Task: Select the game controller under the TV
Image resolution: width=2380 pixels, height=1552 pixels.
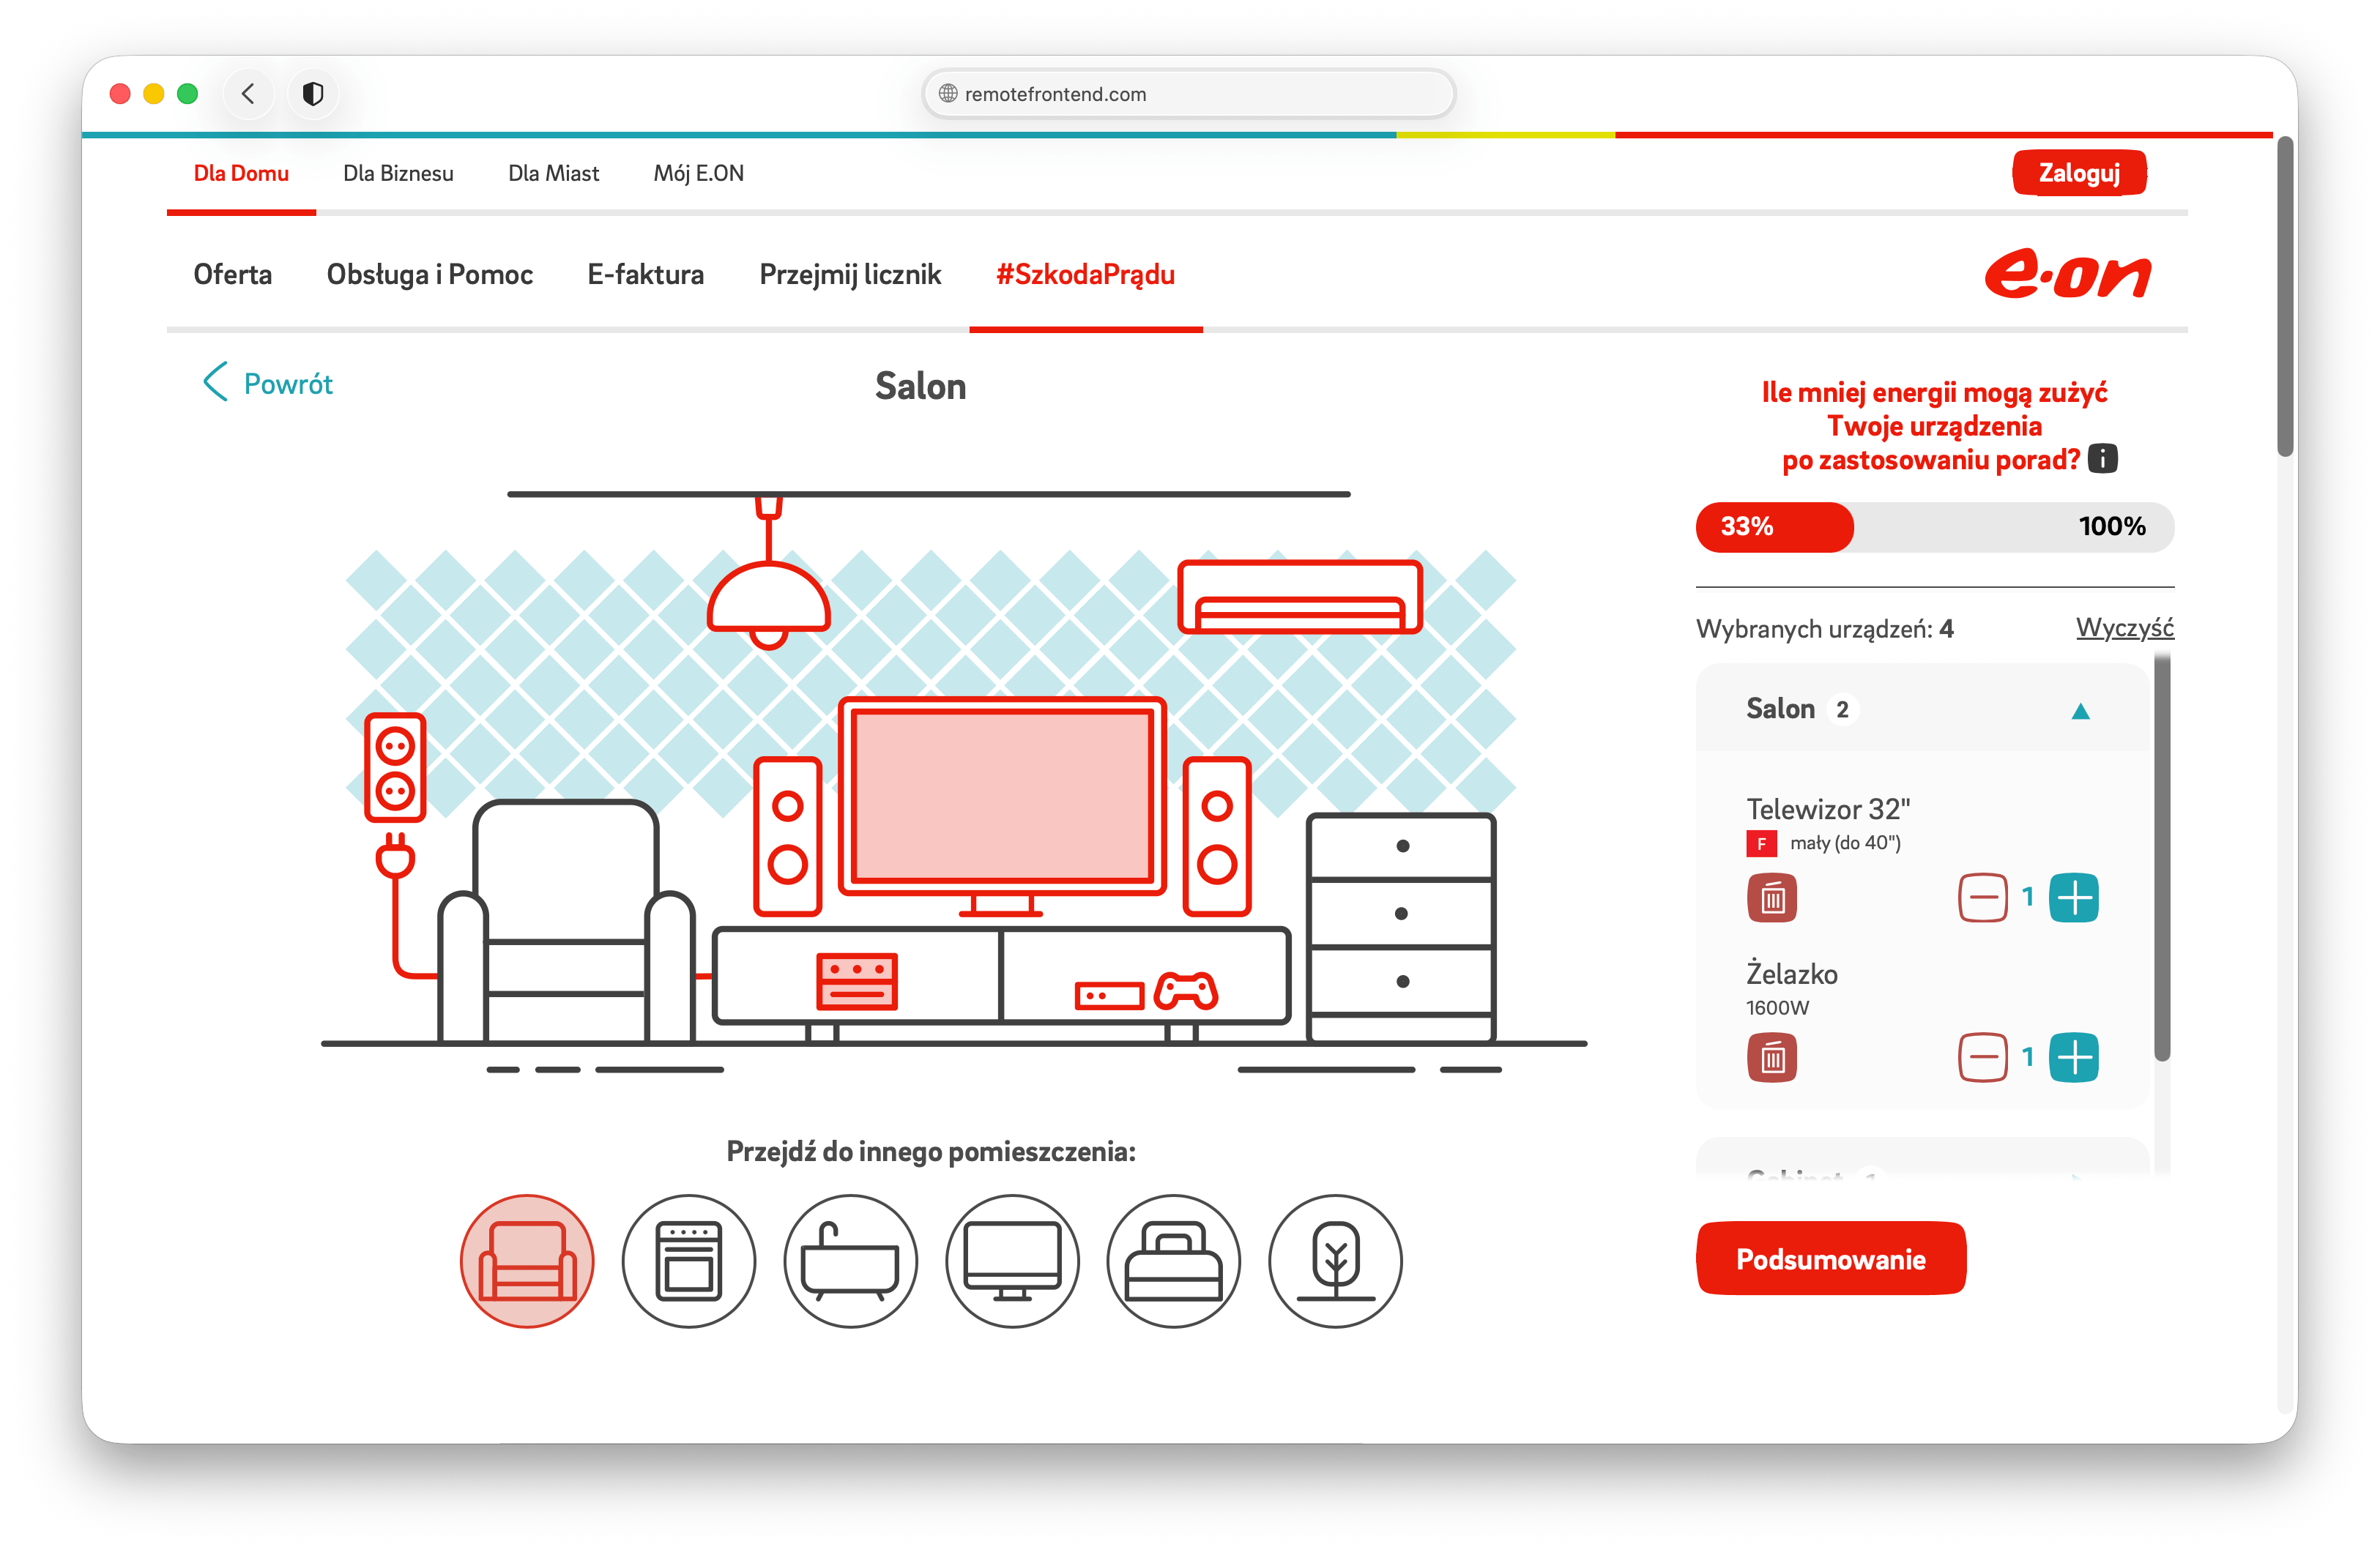Action: point(1186,991)
